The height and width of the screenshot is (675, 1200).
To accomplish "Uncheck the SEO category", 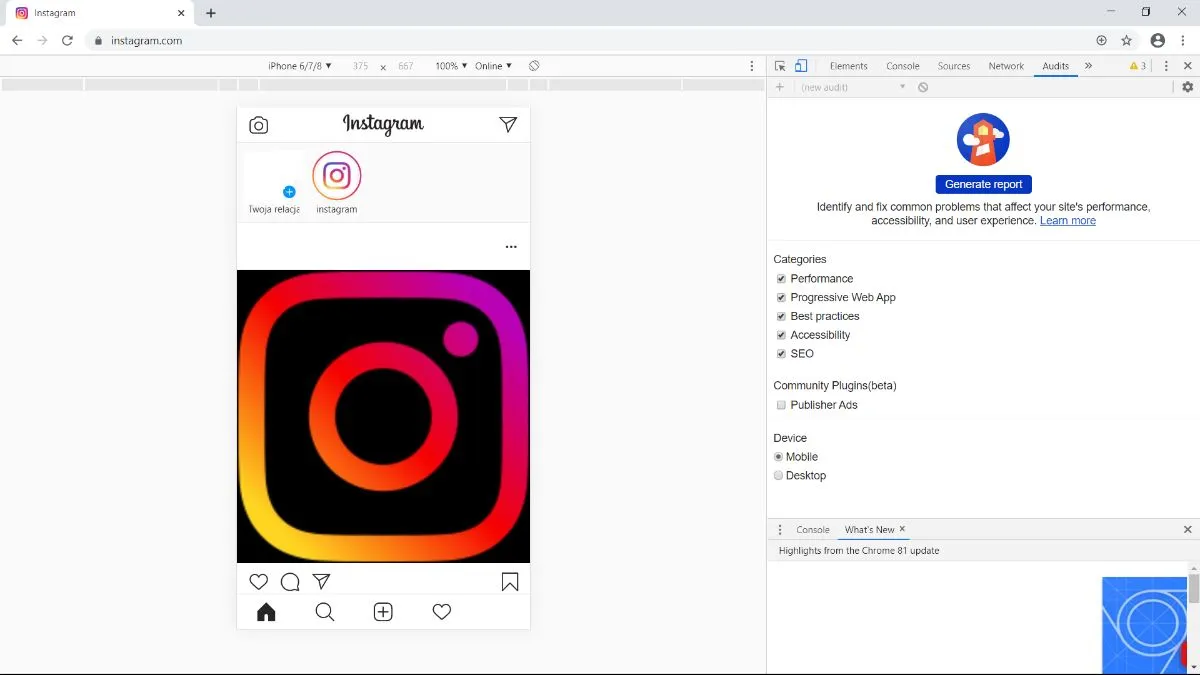I will click(781, 354).
